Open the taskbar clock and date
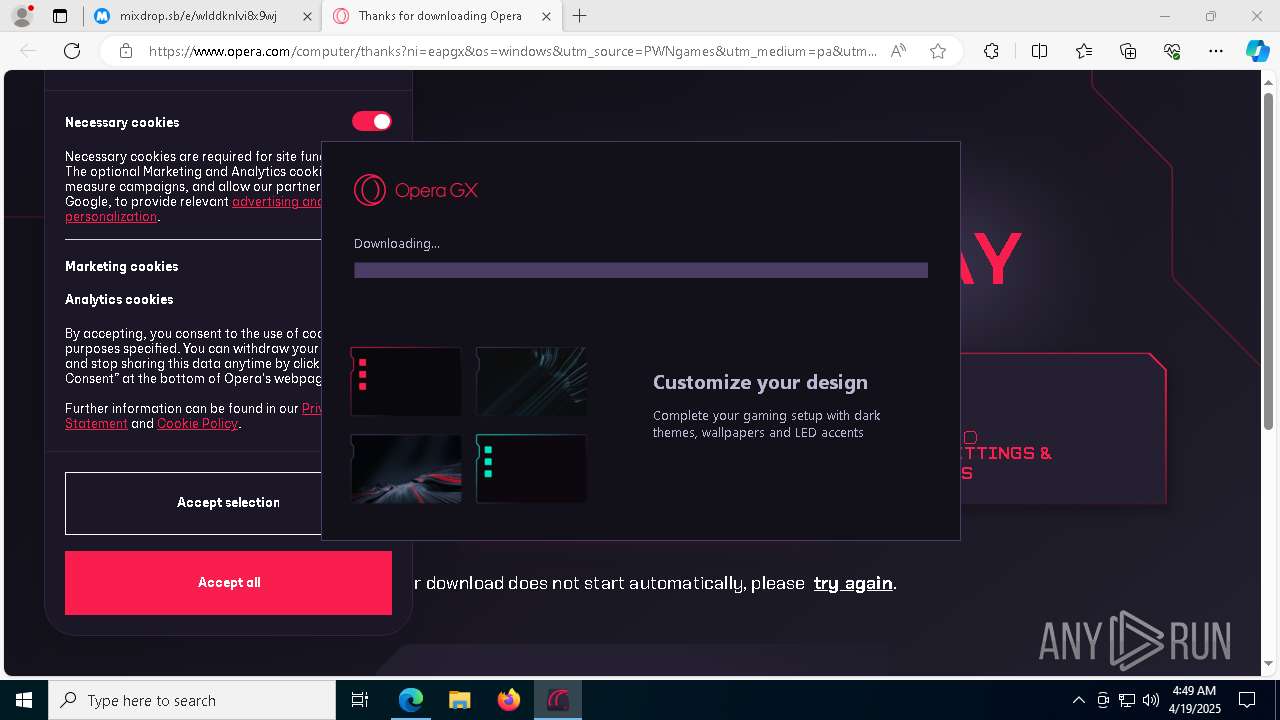Image resolution: width=1280 pixels, height=720 pixels. pyautogui.click(x=1195, y=700)
